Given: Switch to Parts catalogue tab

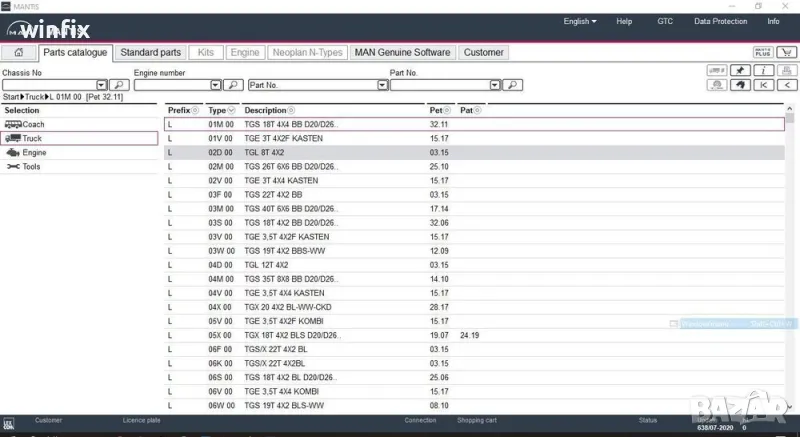Looking at the screenshot, I should tap(75, 53).
